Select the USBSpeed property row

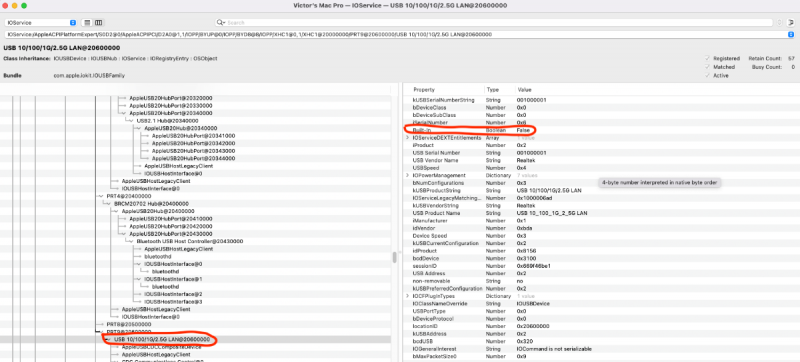pos(601,168)
